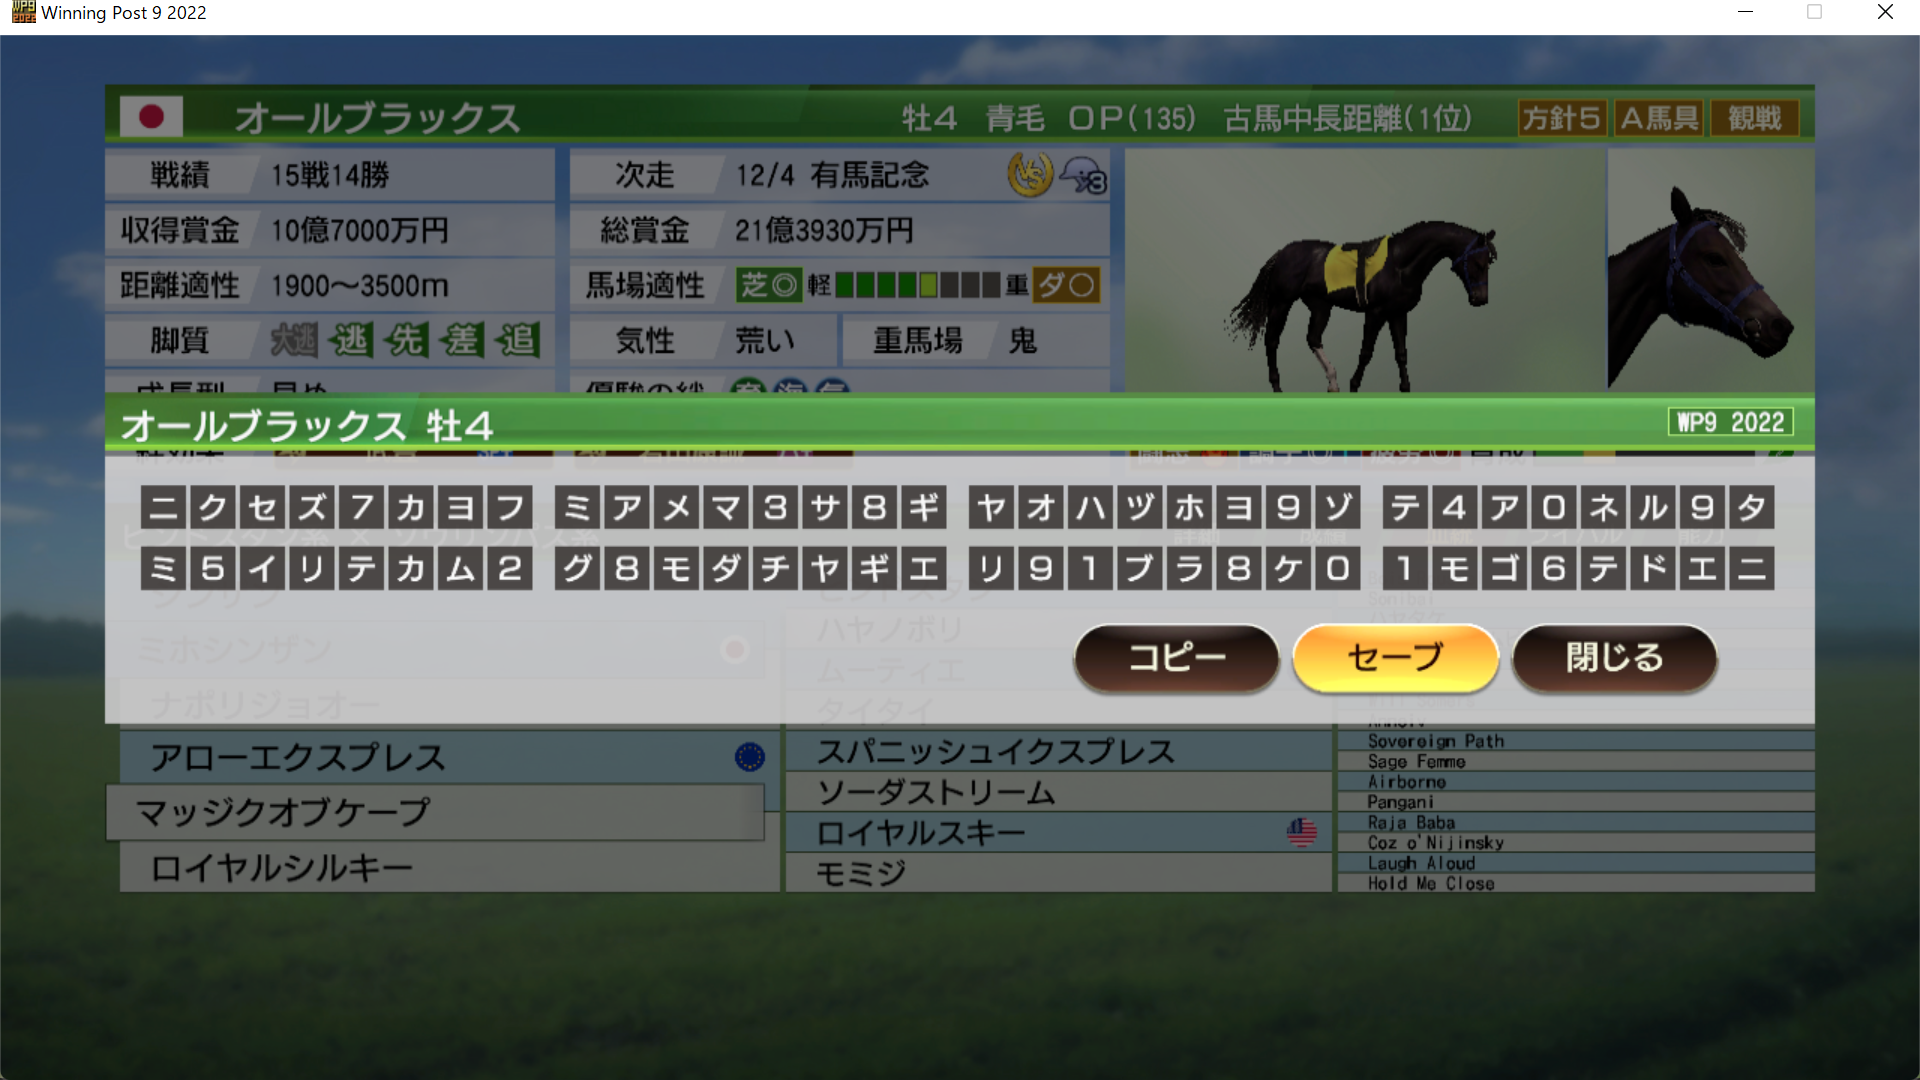Select ancestor Sovereign Path
The height and width of the screenshot is (1080, 1920).
click(x=1576, y=741)
